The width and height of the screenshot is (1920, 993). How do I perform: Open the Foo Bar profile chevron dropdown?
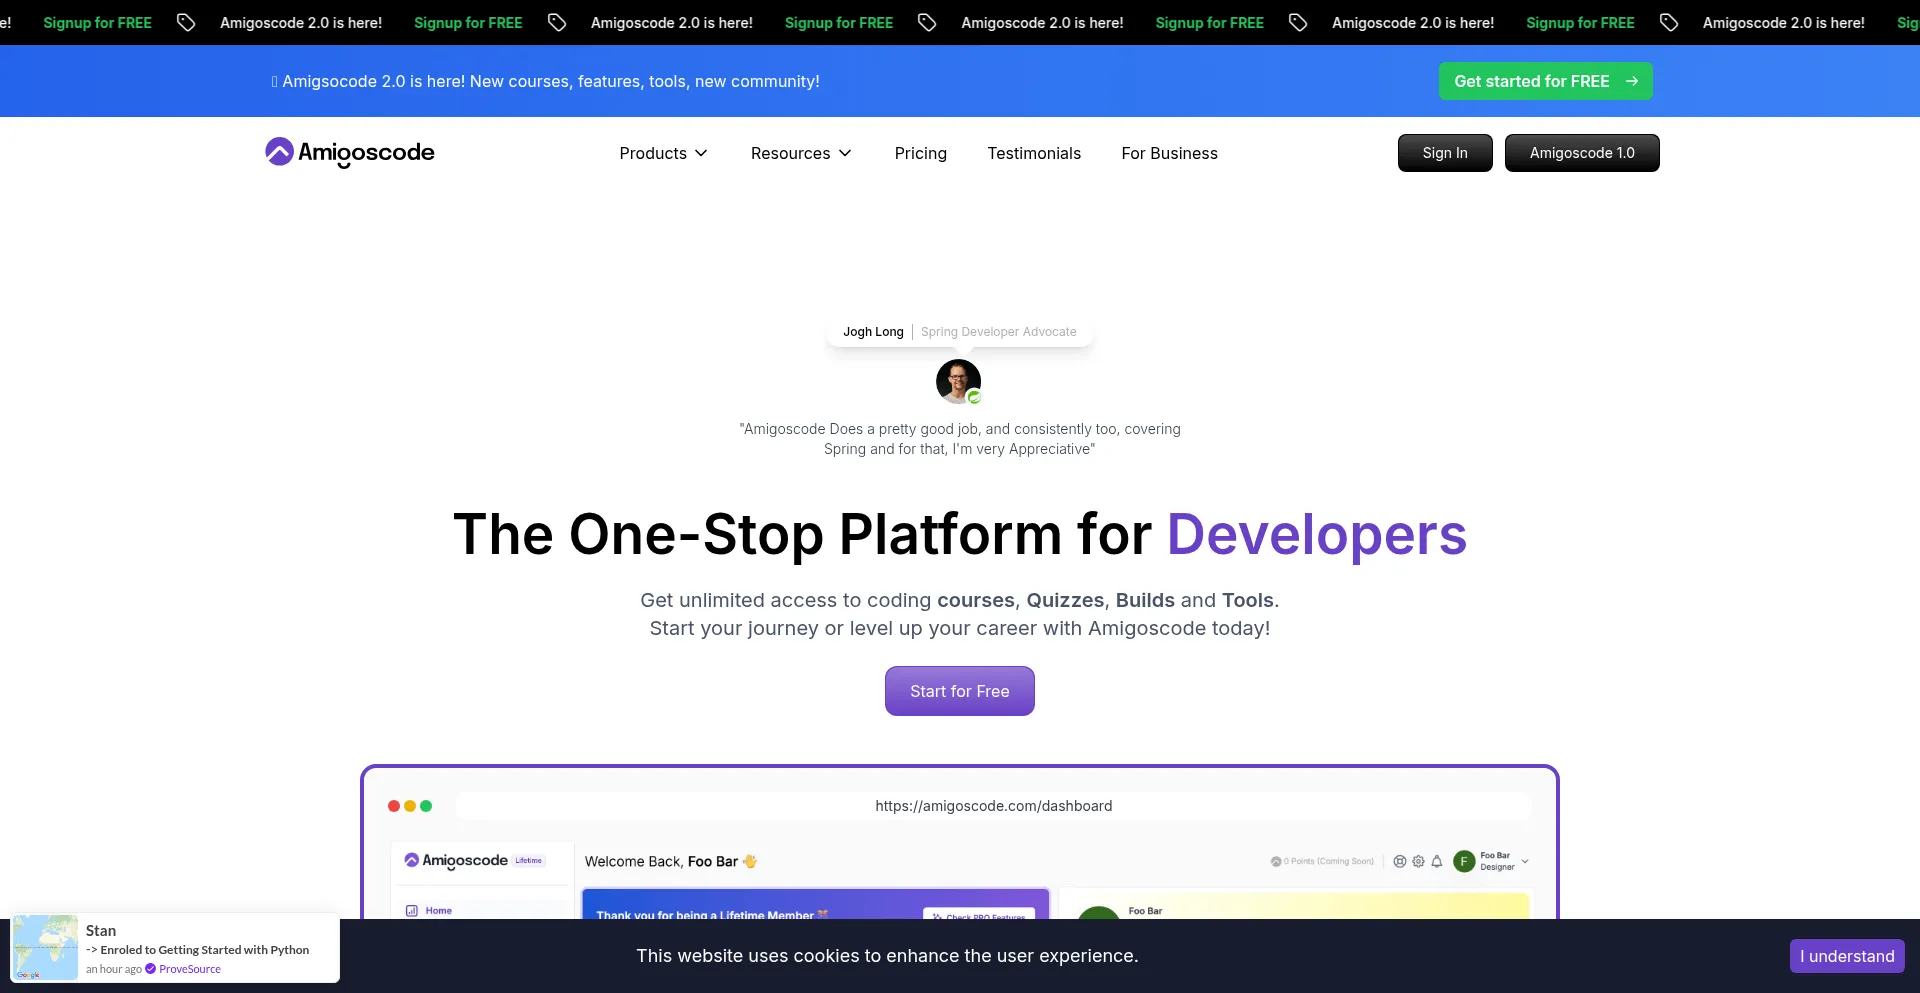1524,861
